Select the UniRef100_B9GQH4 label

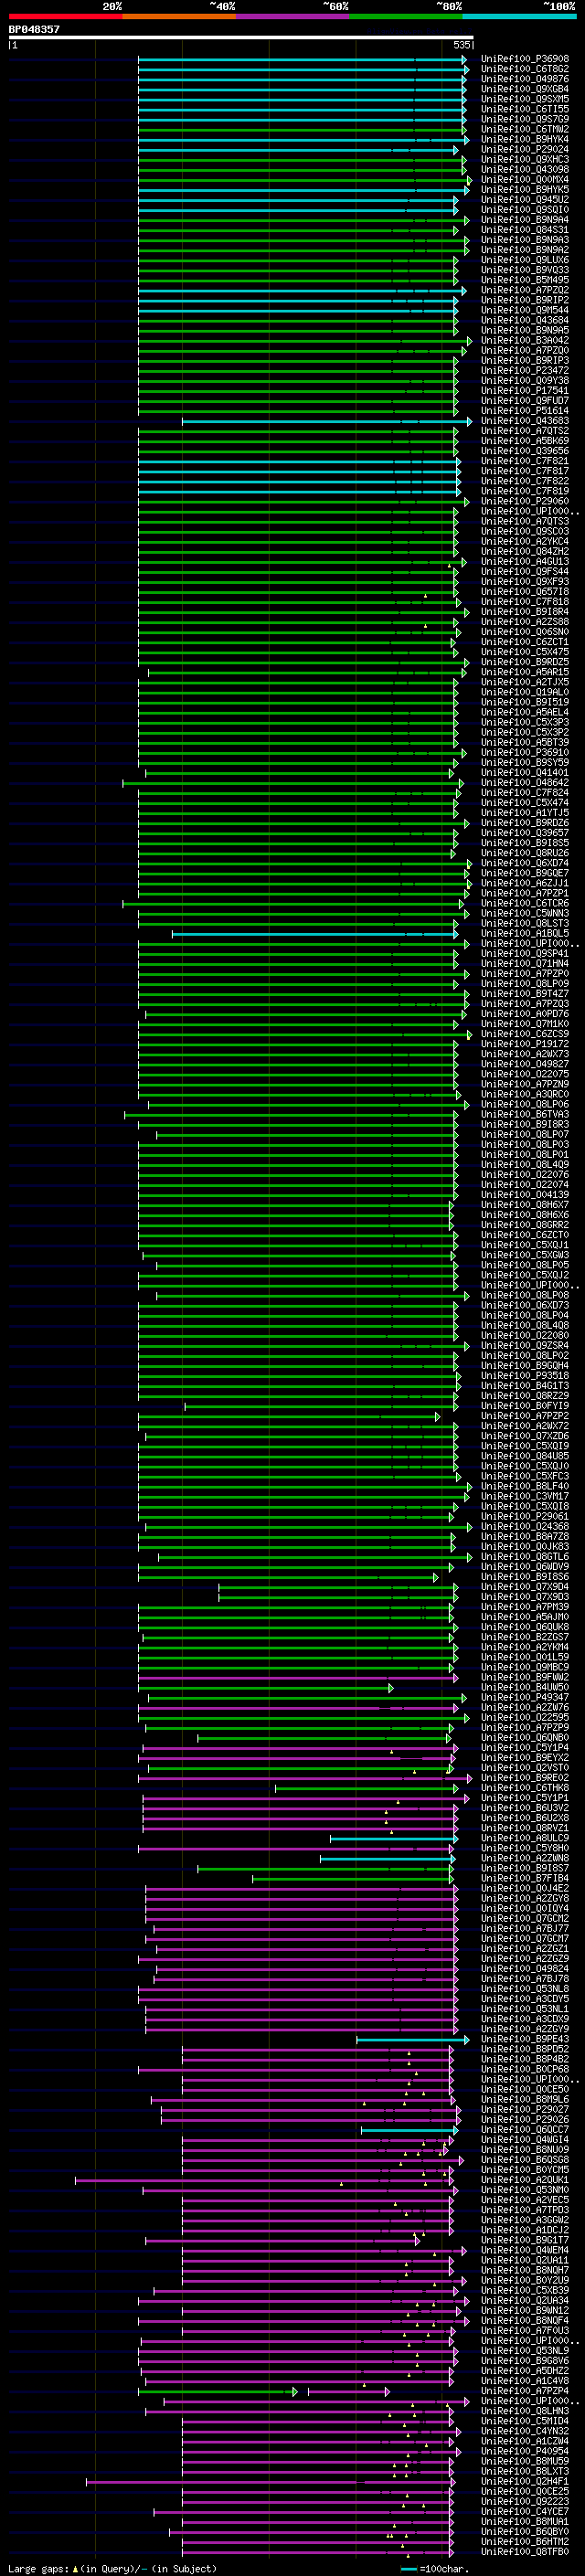525,1366
